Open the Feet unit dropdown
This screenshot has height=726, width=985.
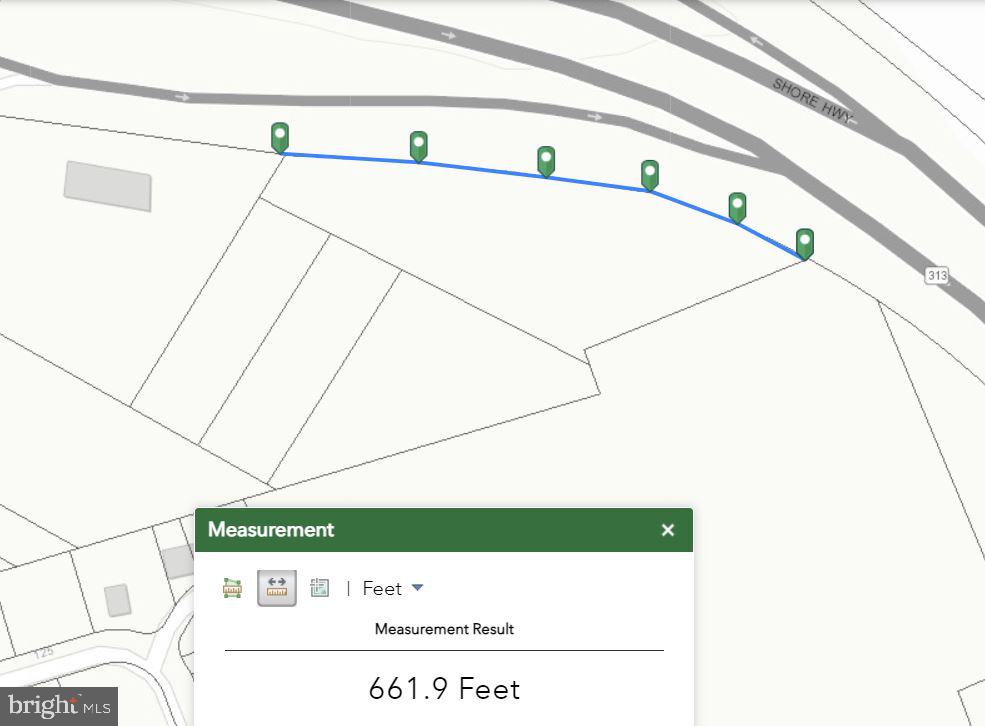point(393,588)
